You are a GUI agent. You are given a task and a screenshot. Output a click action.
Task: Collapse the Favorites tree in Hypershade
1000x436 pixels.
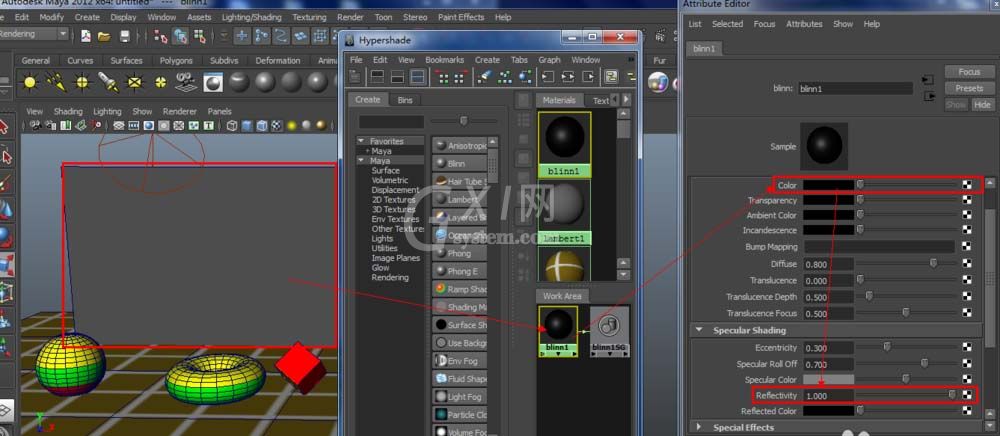361,141
